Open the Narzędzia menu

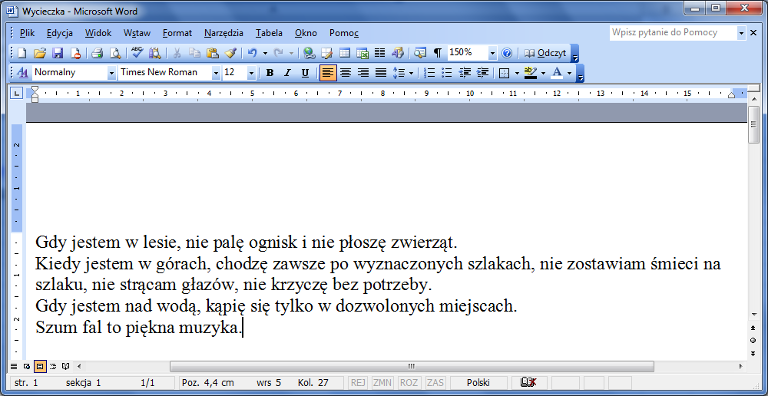click(x=224, y=33)
